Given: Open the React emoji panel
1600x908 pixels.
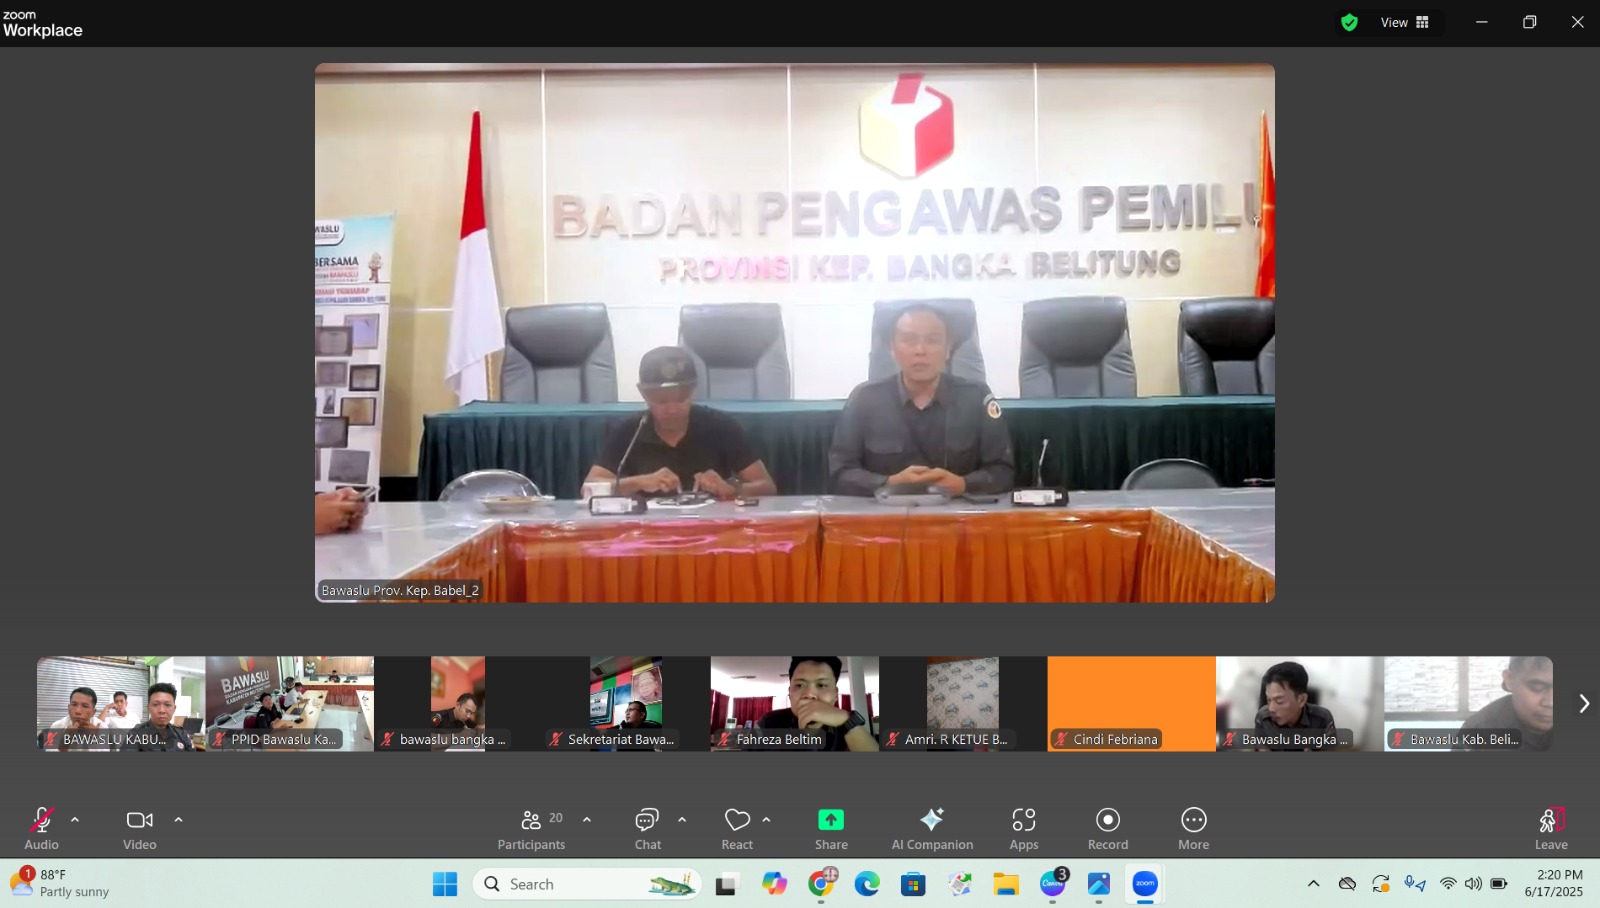Looking at the screenshot, I should [x=736, y=820].
